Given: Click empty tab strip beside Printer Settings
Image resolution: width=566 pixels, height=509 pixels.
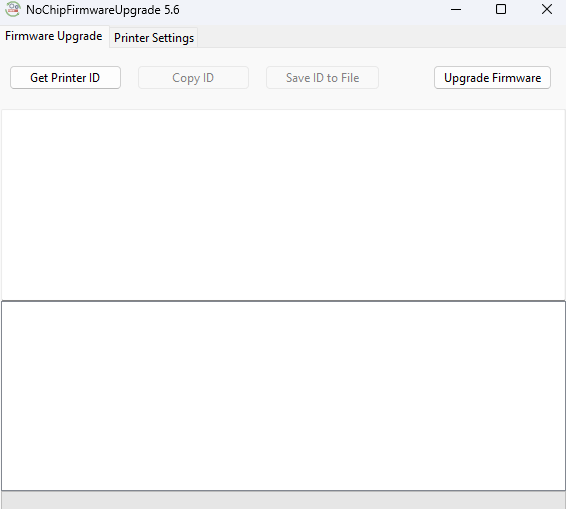Looking at the screenshot, I should coord(381,37).
